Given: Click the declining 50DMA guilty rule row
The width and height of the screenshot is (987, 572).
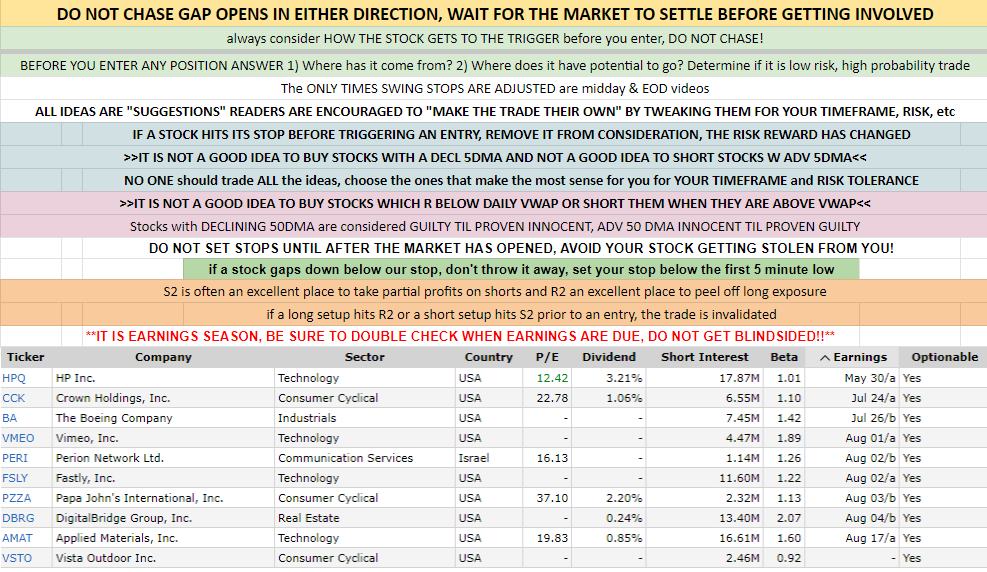Looking at the screenshot, I should pos(494,227).
